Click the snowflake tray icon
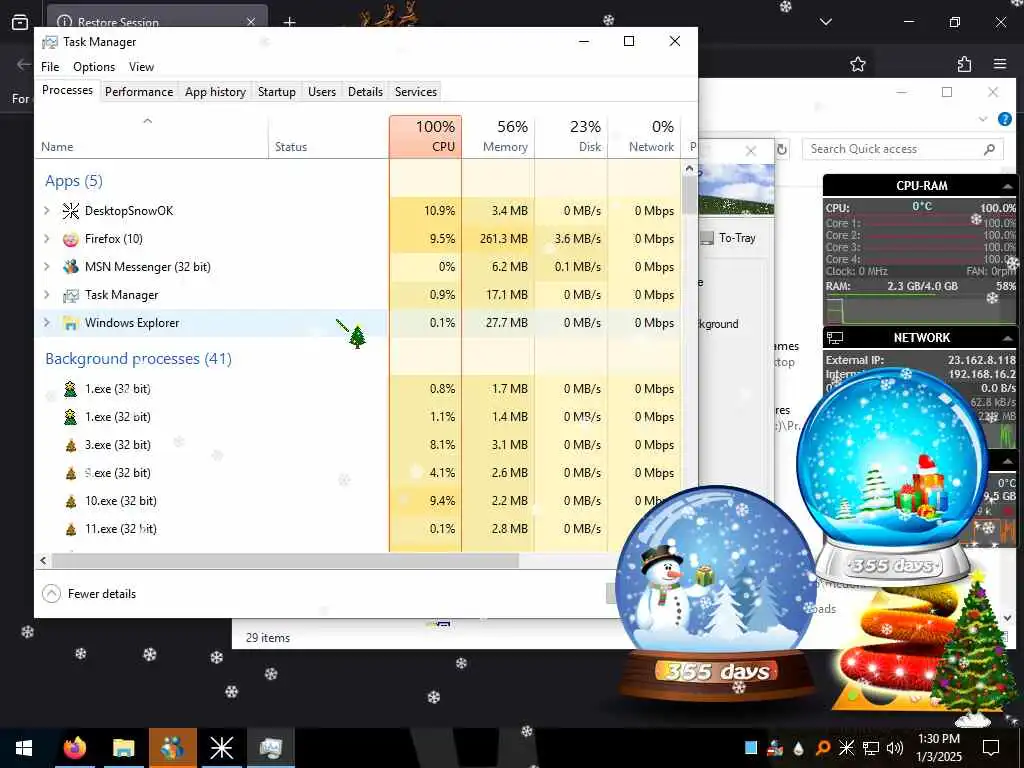The height and width of the screenshot is (768, 1024). (x=846, y=748)
